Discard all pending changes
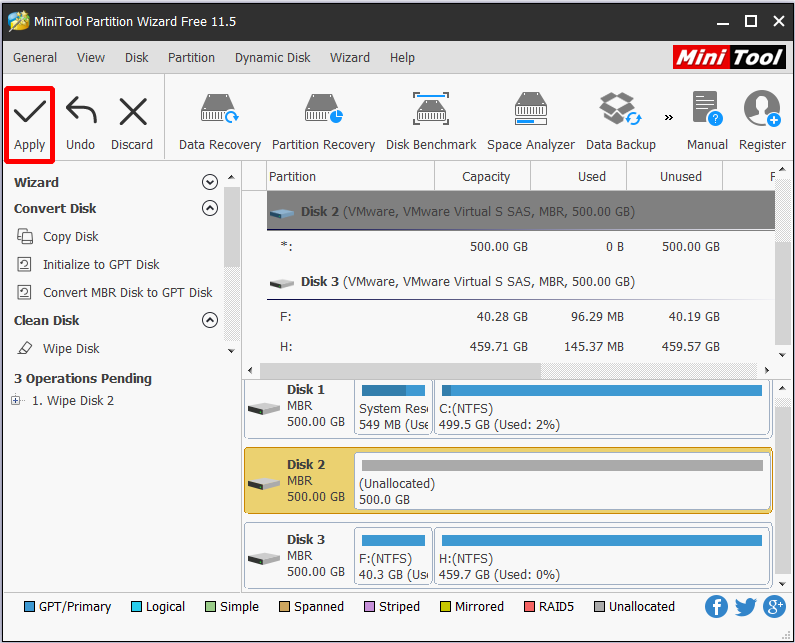795x643 pixels. [132, 124]
